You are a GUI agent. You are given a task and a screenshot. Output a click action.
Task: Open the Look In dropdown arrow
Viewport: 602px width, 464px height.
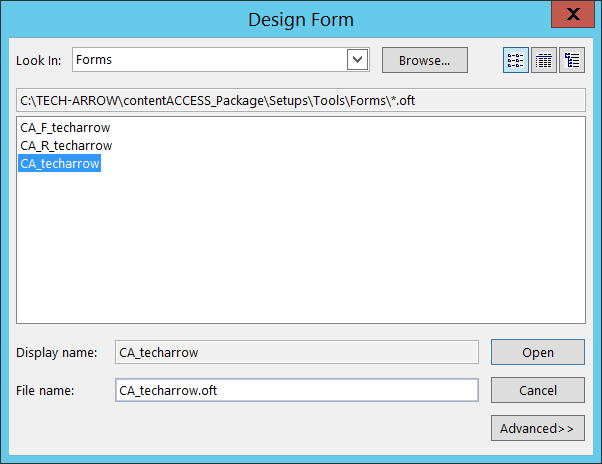[358, 60]
